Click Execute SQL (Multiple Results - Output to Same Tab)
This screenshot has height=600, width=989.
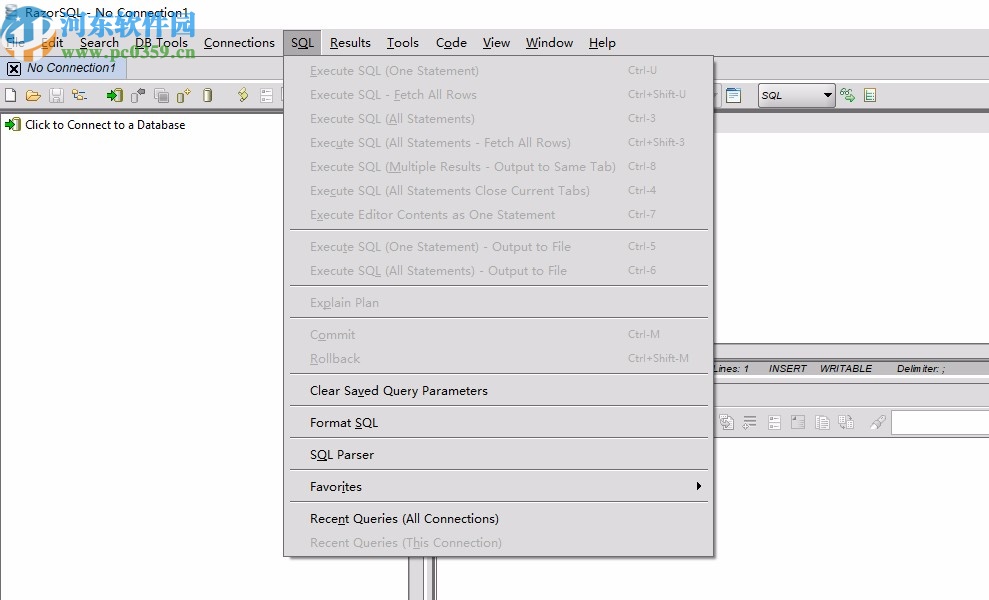[498, 167]
